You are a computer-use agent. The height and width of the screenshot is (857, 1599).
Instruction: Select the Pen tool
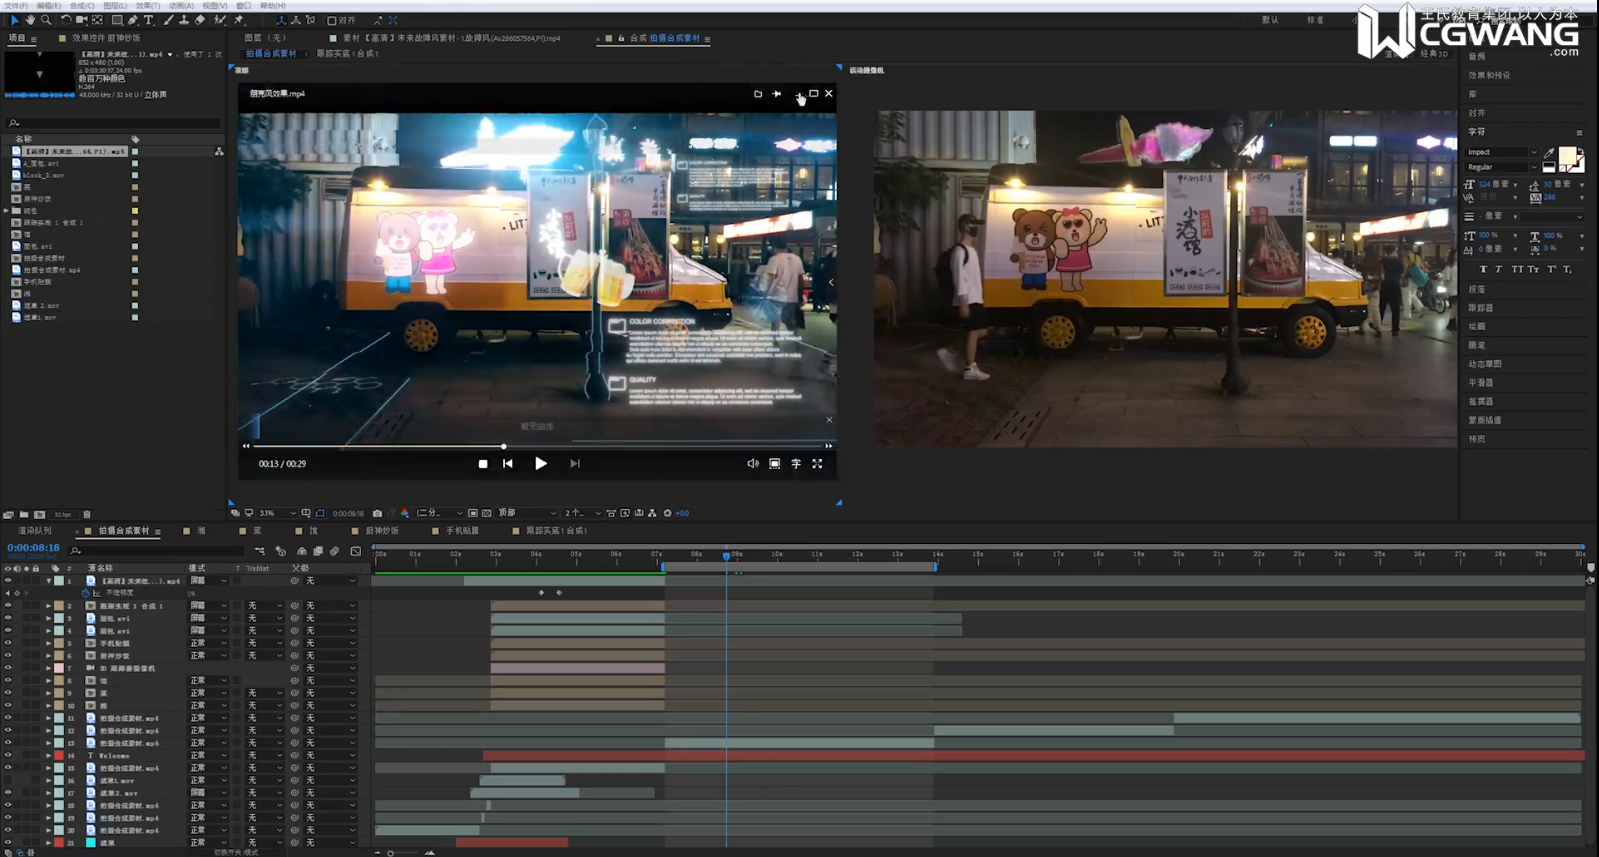coord(133,20)
